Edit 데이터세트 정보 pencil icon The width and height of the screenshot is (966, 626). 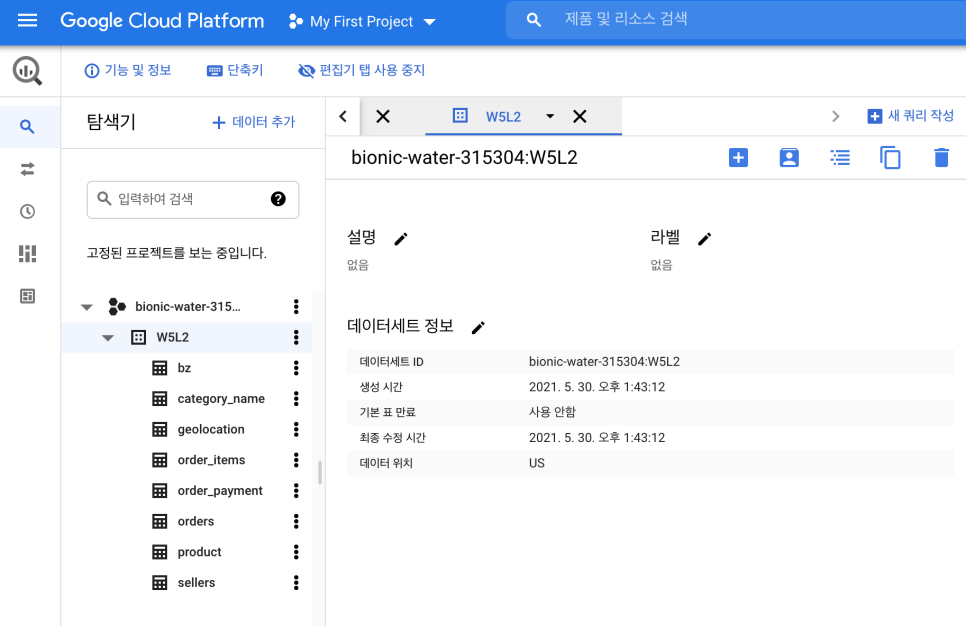click(x=478, y=328)
